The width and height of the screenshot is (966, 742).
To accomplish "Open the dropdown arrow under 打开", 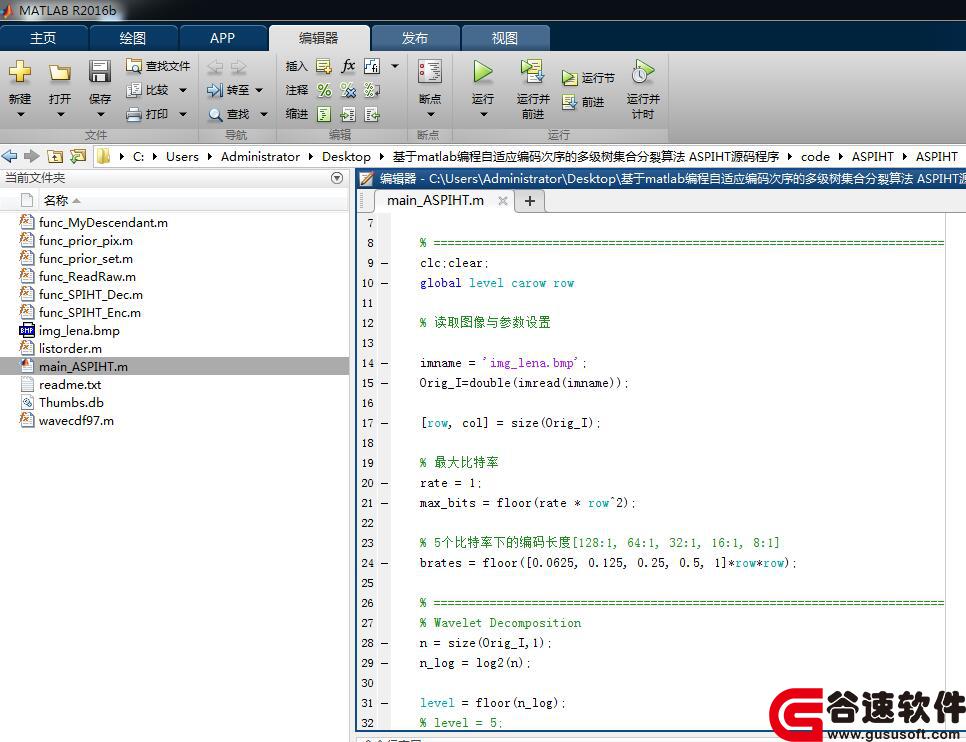I will tap(60, 114).
